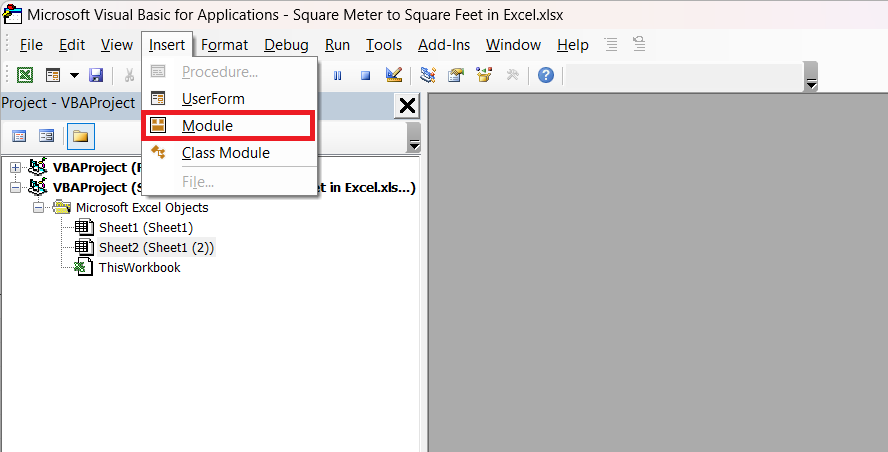888x452 pixels.
Task: Choose Class Module from the Insert menu
Action: tap(229, 153)
